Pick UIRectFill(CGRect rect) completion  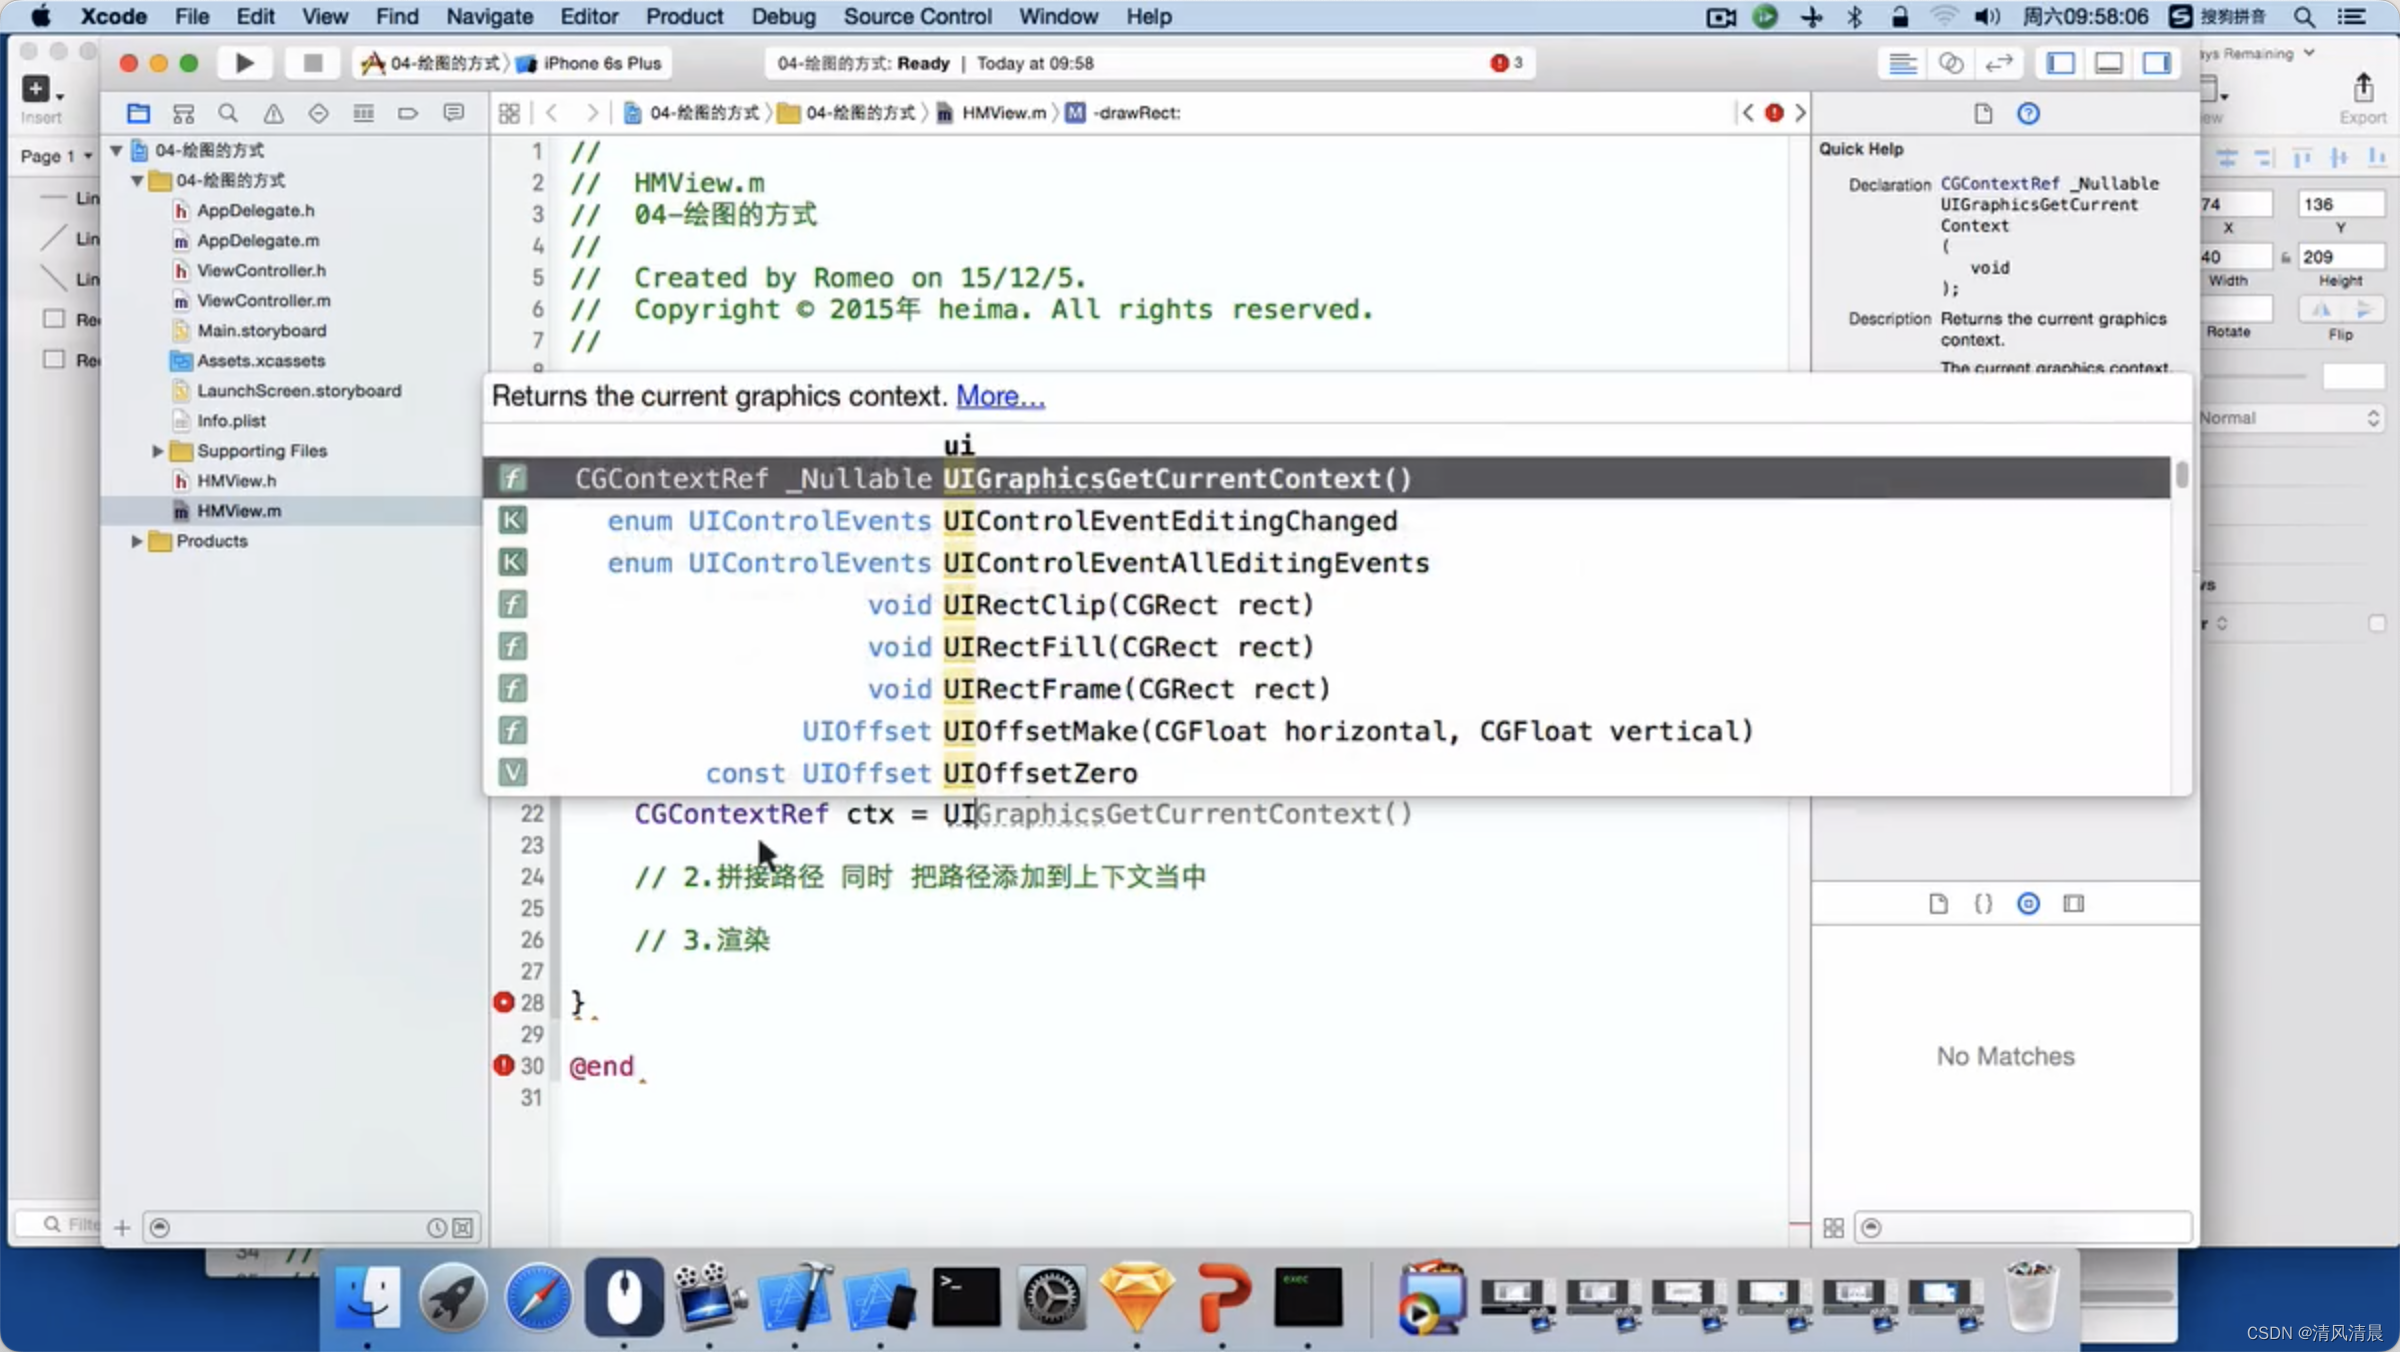tap(1326, 646)
